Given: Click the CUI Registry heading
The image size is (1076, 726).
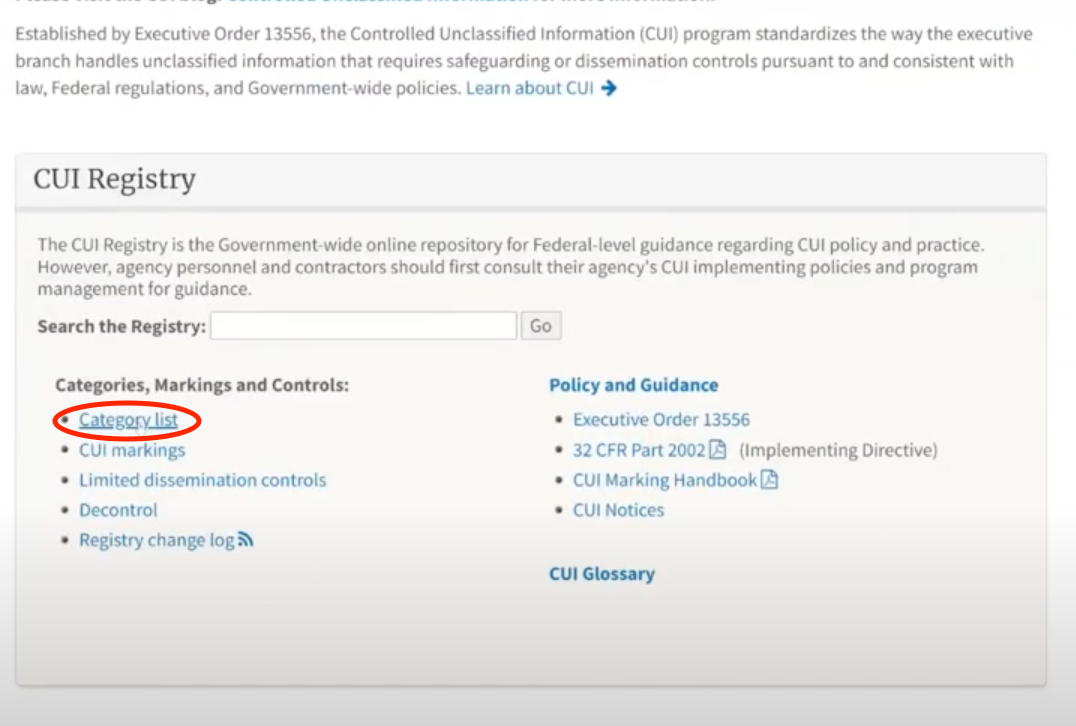Looking at the screenshot, I should coord(114,180).
